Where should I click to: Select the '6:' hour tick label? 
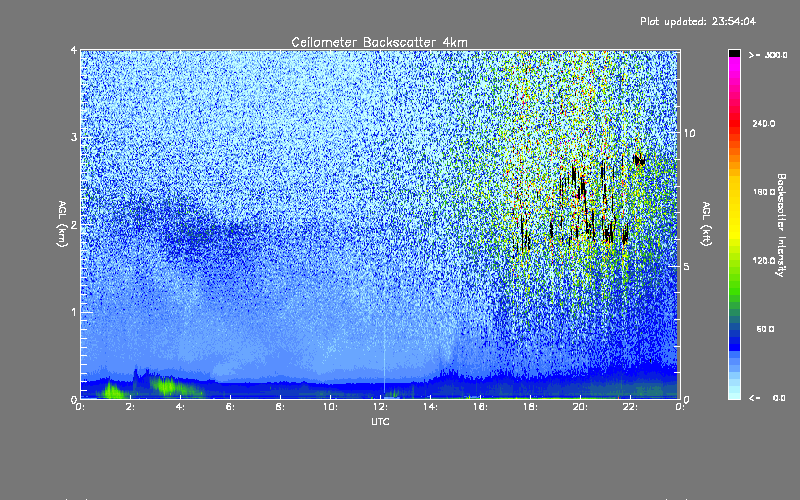(x=231, y=407)
